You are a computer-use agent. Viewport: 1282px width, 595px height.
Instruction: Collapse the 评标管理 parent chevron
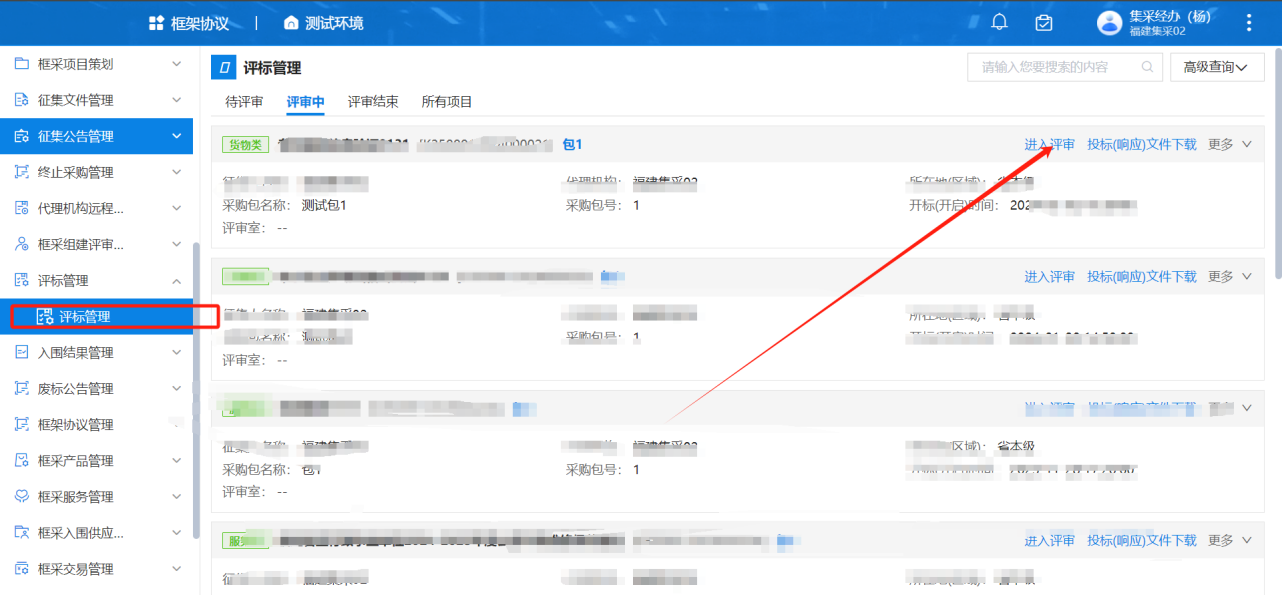pyautogui.click(x=177, y=280)
